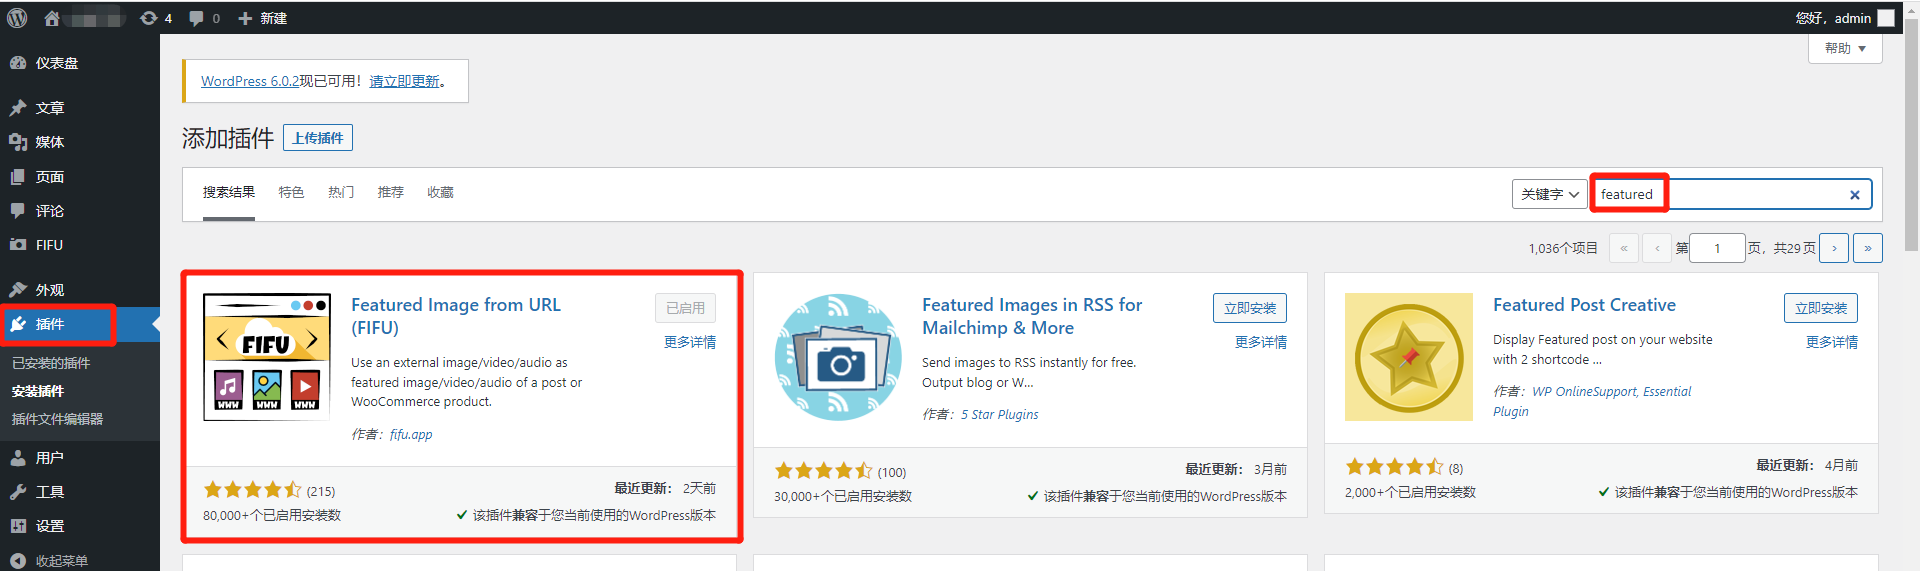1920x571 pixels.
Task: Open the comments bubble icon in admin bar
Action: click(204, 18)
